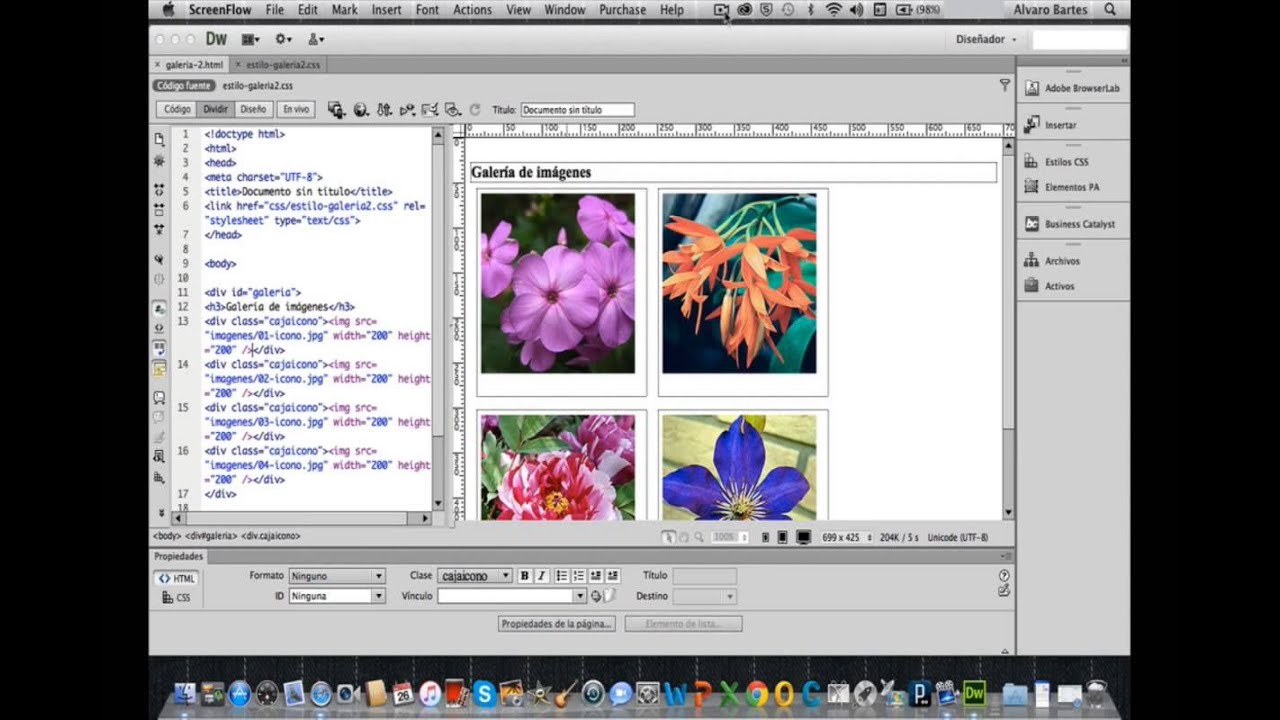Viewport: 1280px width, 720px height.
Task: Open the Purchase menu in menu bar
Action: pyautogui.click(x=622, y=10)
